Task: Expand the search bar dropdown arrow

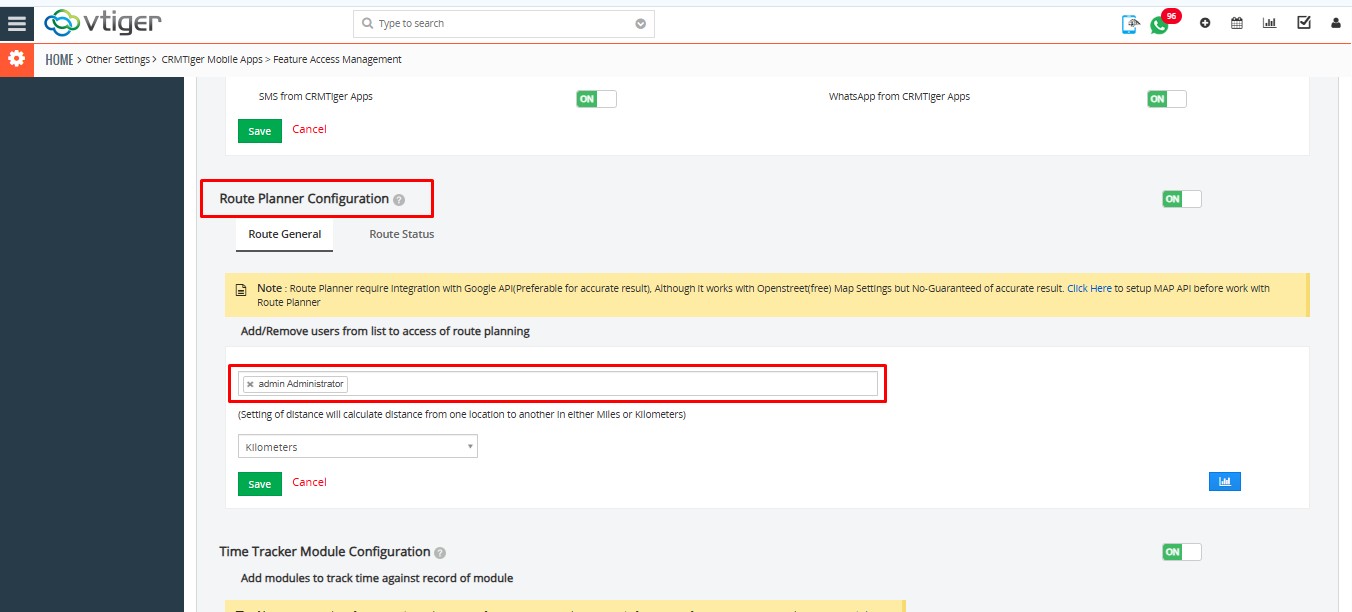Action: pyautogui.click(x=640, y=24)
